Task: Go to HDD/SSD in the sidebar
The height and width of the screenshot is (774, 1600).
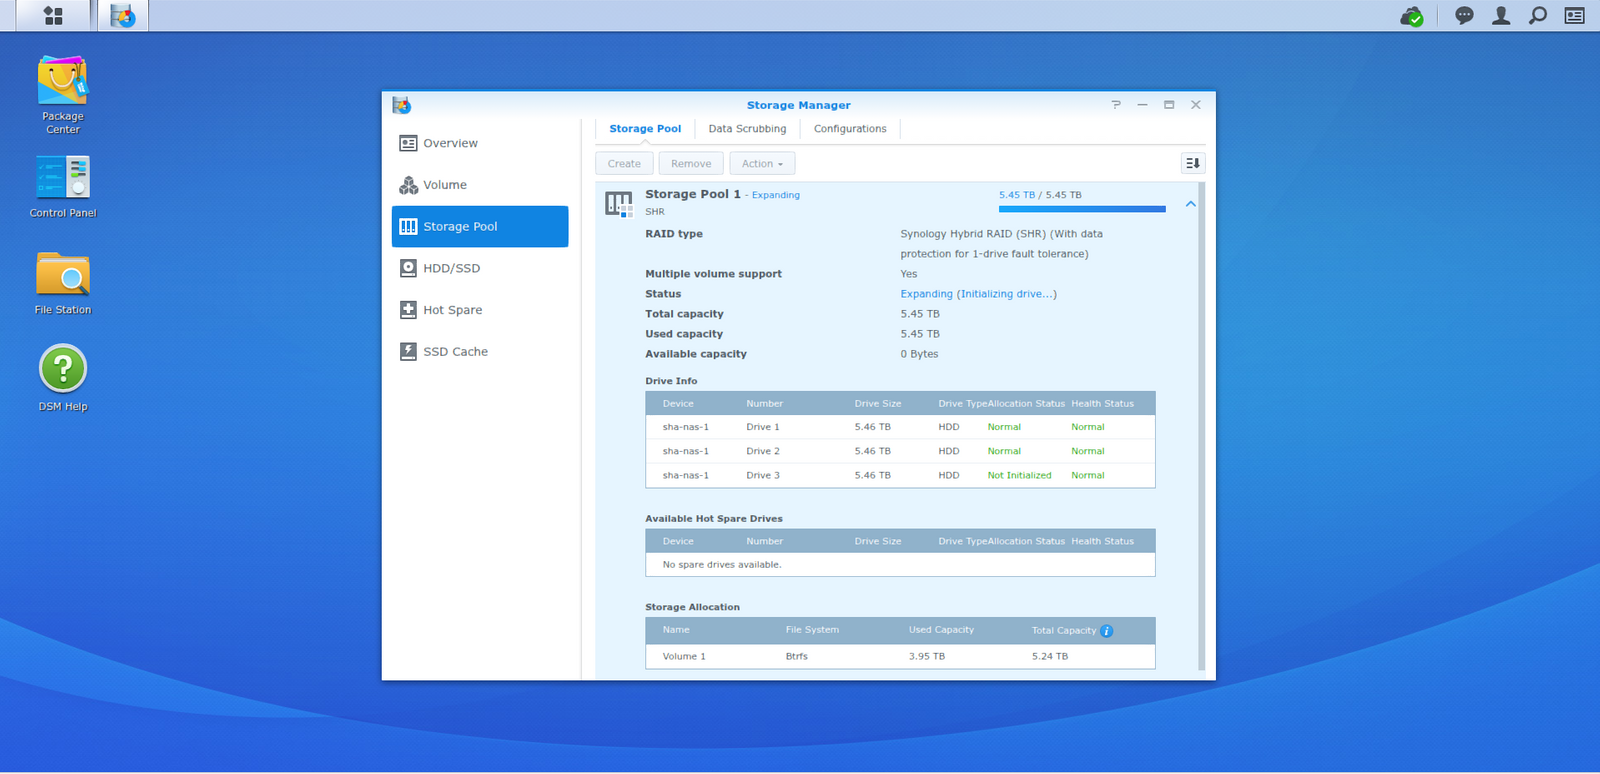Action: [480, 268]
